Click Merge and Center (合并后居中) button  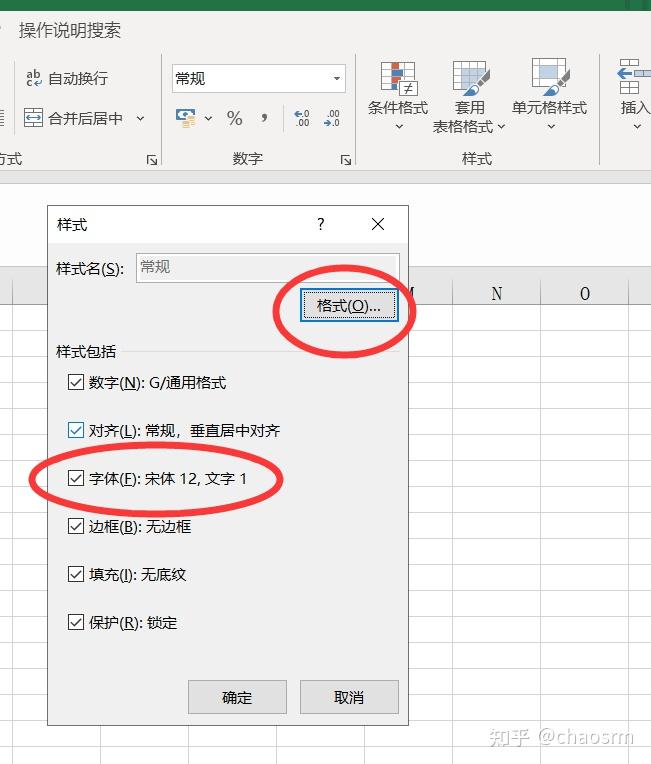(73, 118)
